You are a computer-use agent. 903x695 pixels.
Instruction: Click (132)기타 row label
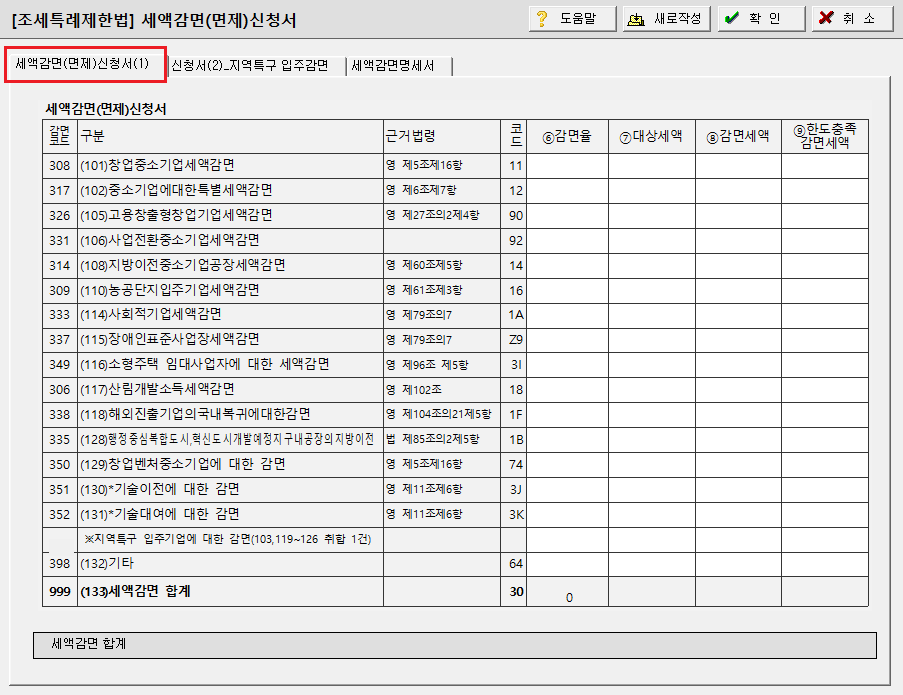coord(107,564)
